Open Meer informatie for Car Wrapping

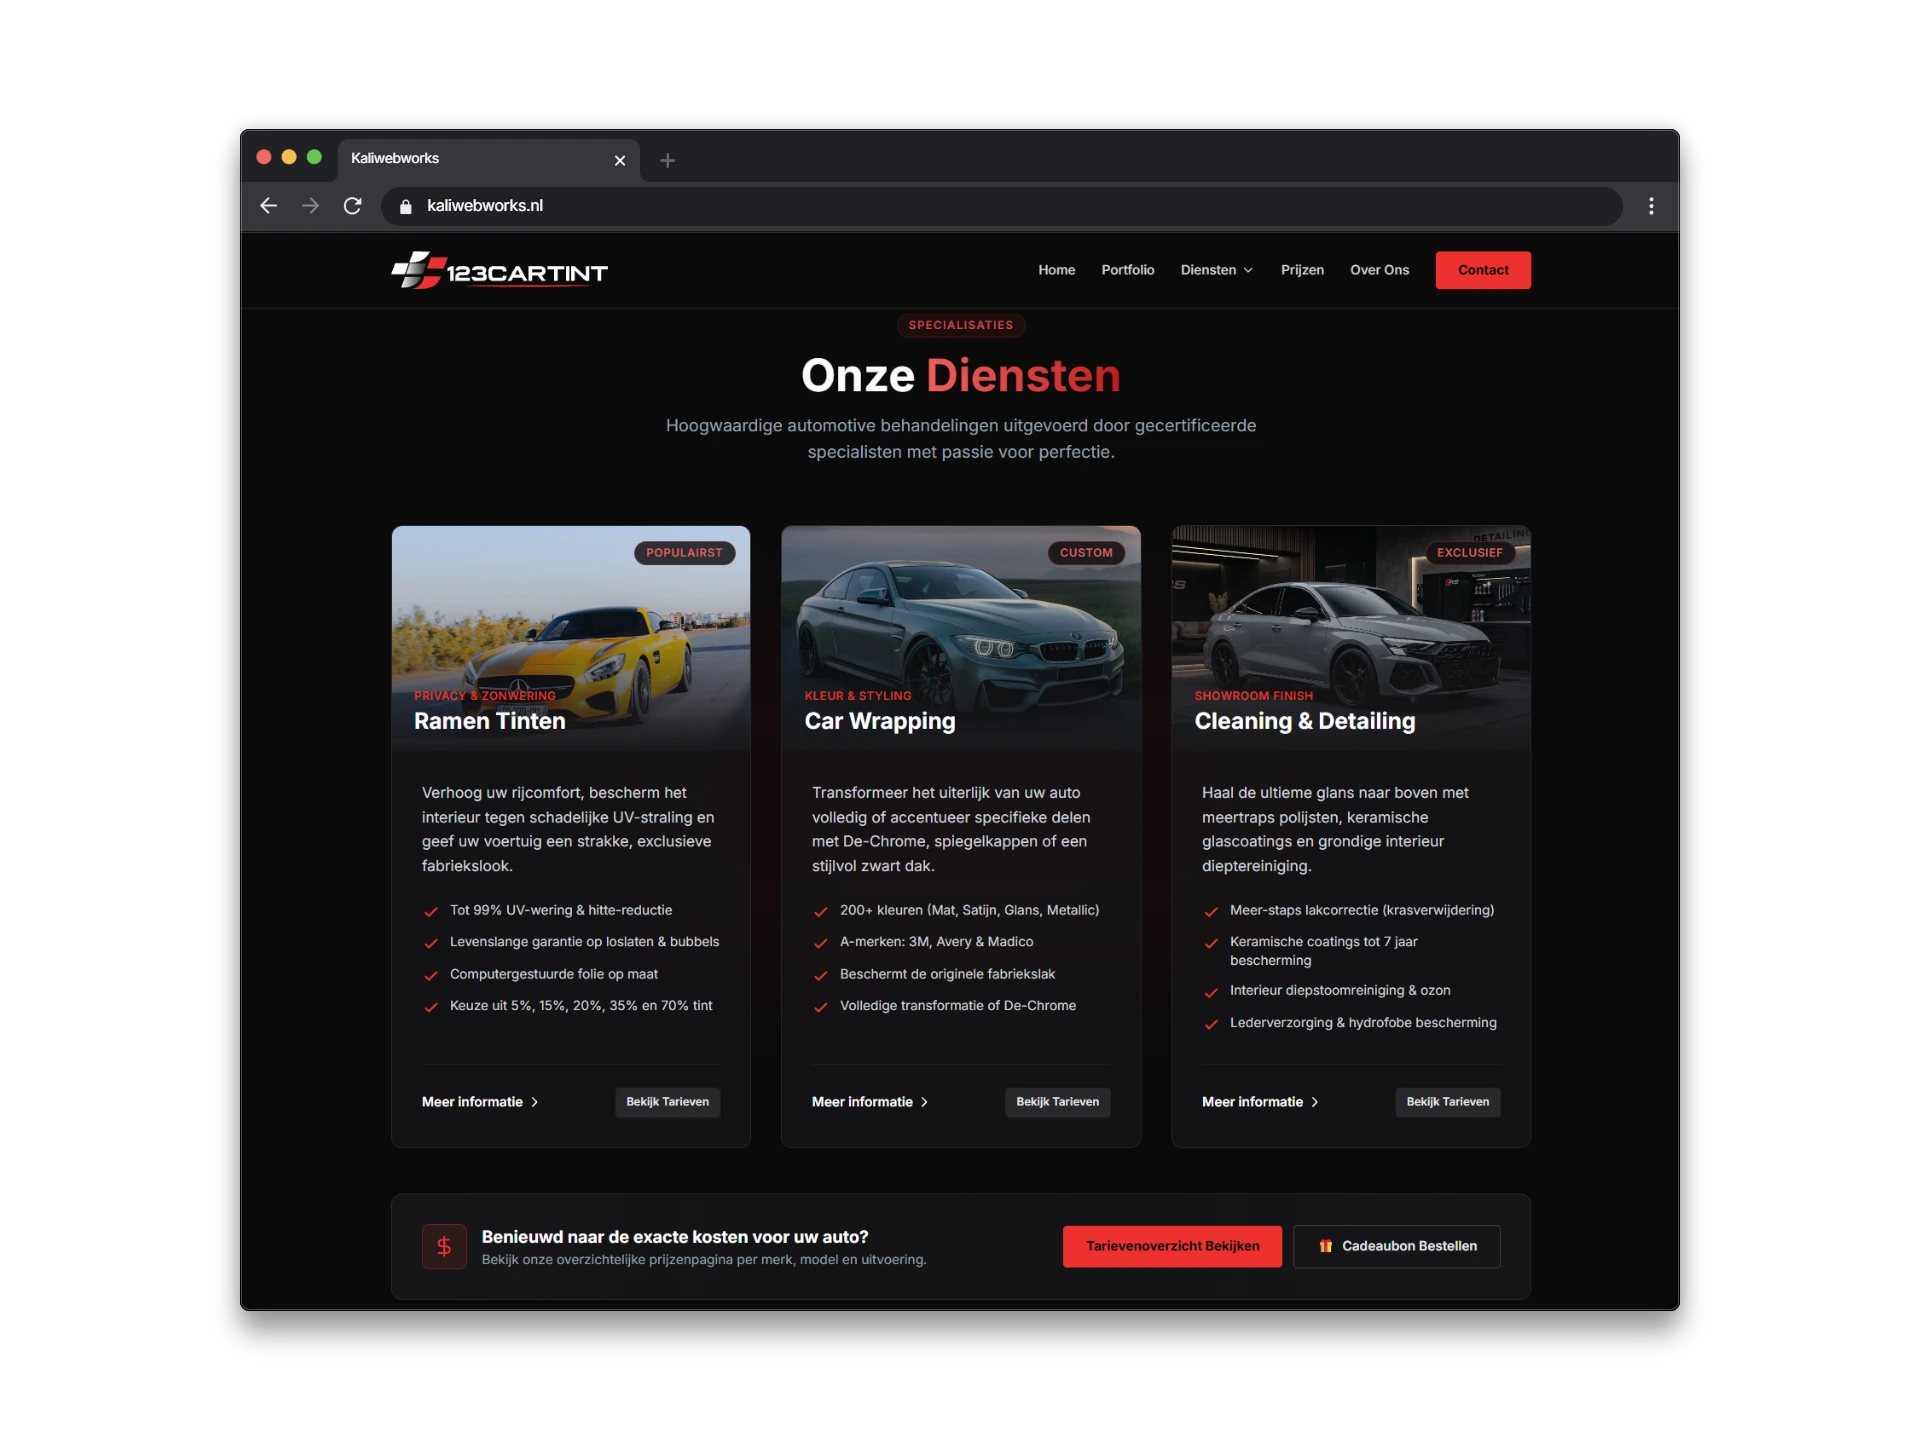(870, 1102)
